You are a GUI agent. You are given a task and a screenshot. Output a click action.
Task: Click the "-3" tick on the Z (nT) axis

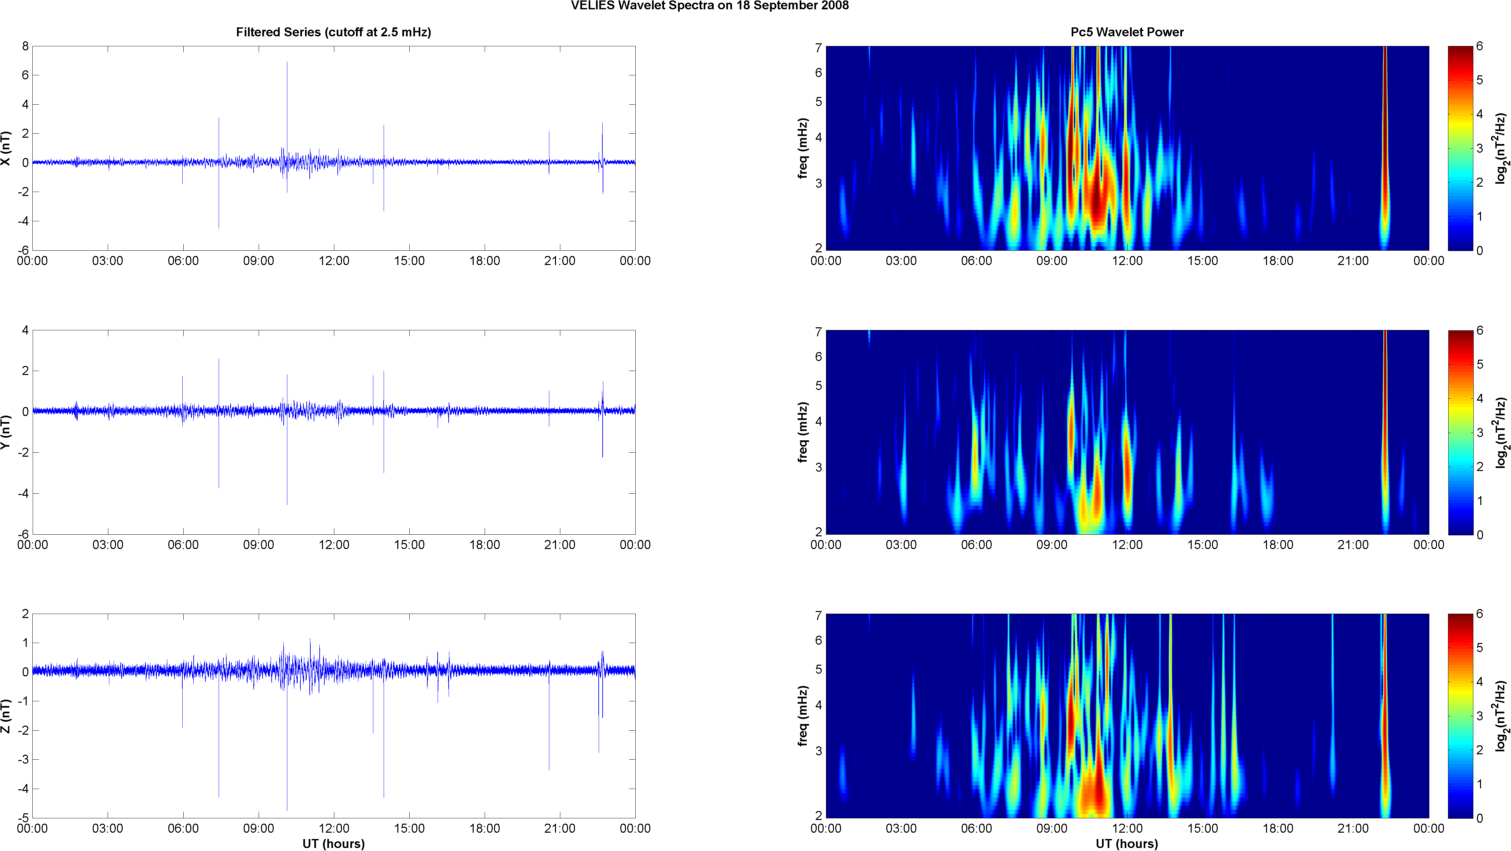pos(22,760)
